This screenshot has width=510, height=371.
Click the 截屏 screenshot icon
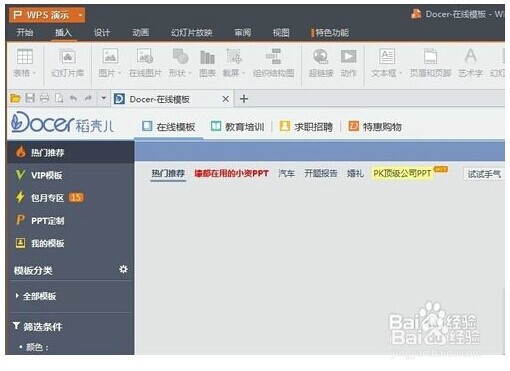(234, 57)
